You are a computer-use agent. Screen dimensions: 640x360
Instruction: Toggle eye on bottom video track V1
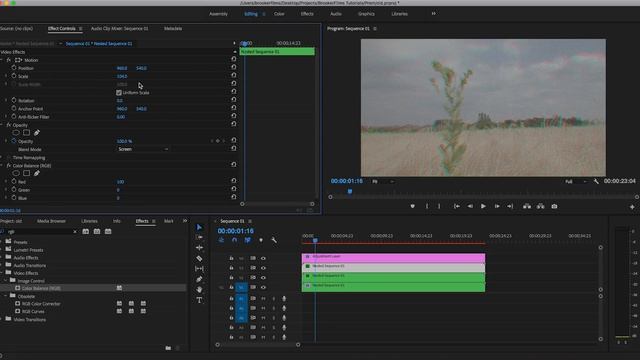pyautogui.click(x=263, y=287)
